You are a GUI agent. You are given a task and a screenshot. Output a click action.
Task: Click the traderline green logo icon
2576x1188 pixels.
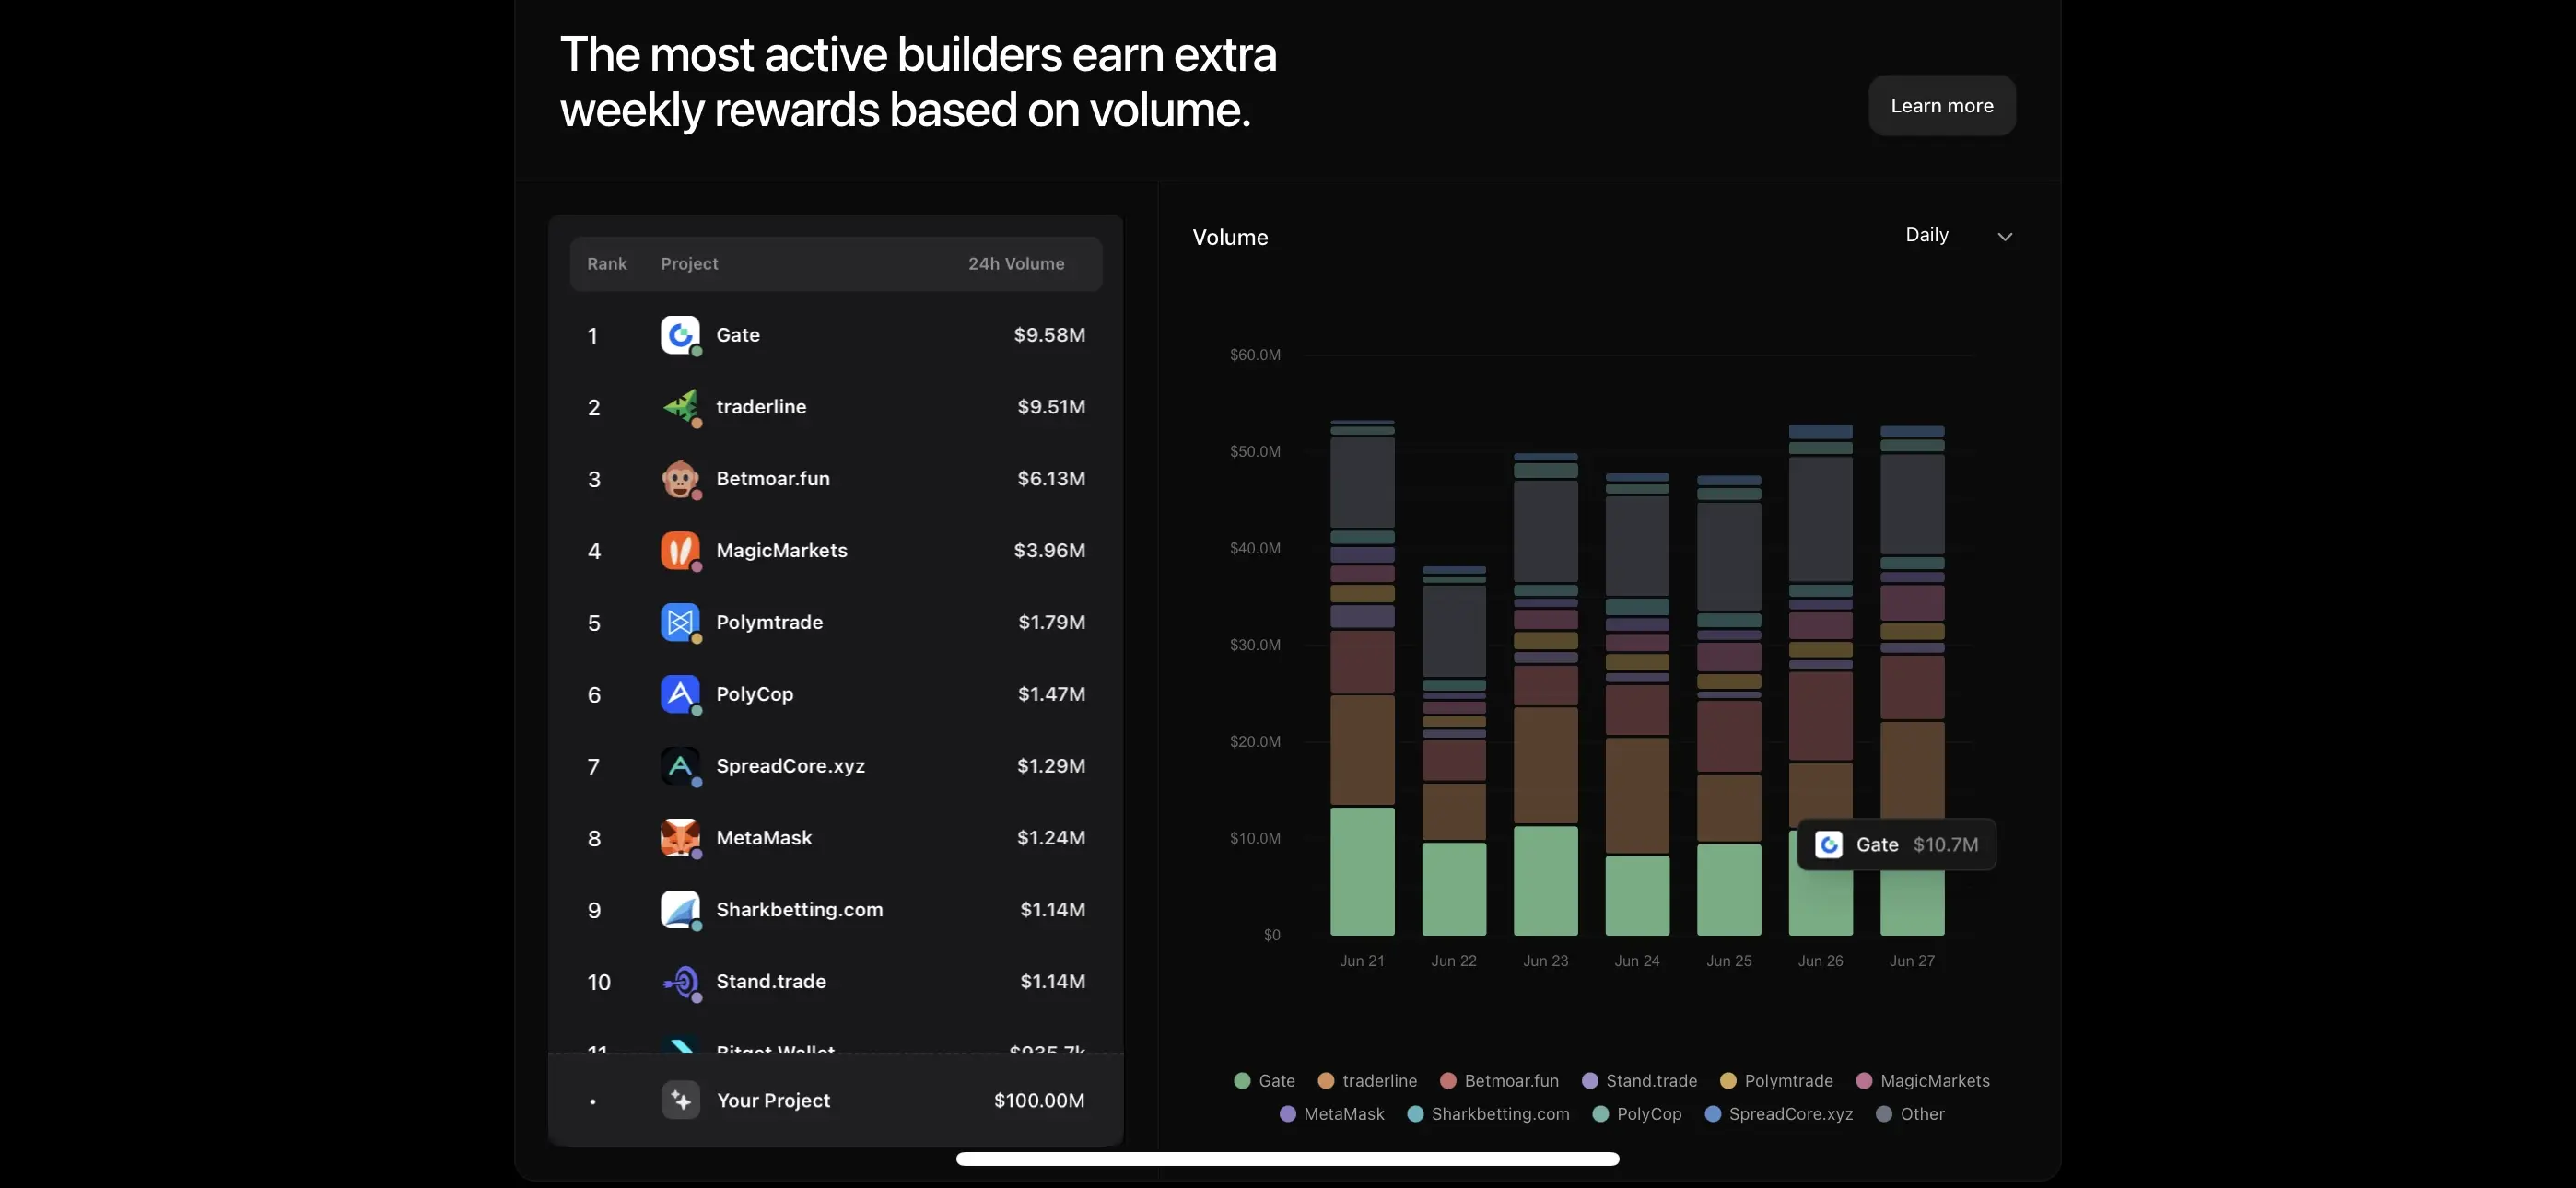680,407
